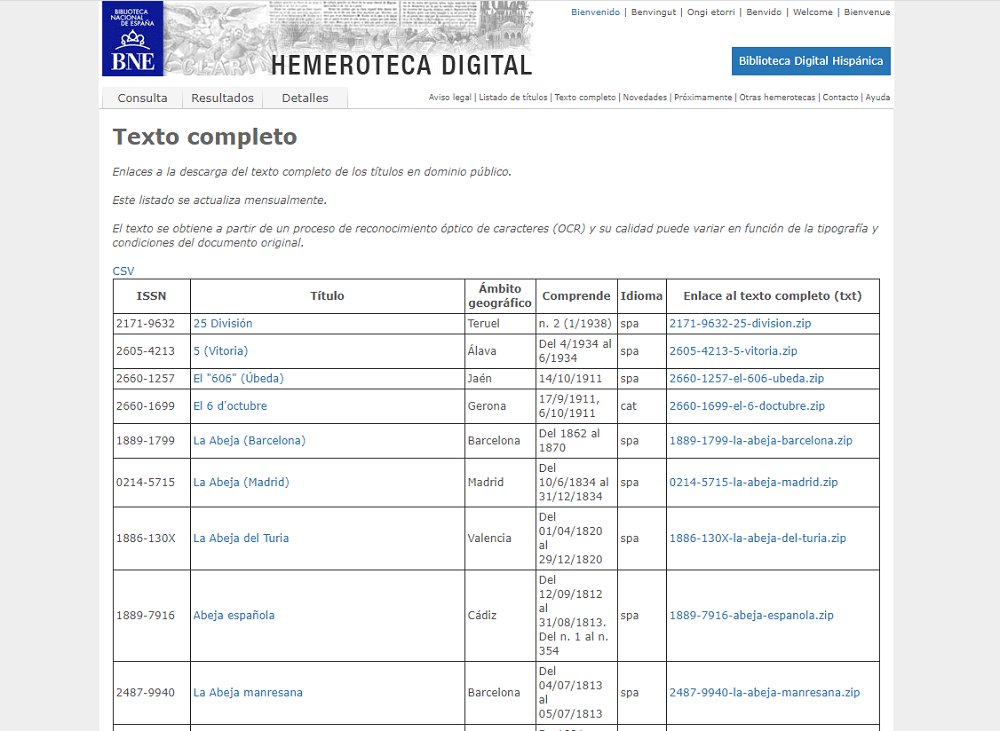The height and width of the screenshot is (731, 1000).
Task: Open Próximamente link
Action: tap(703, 98)
